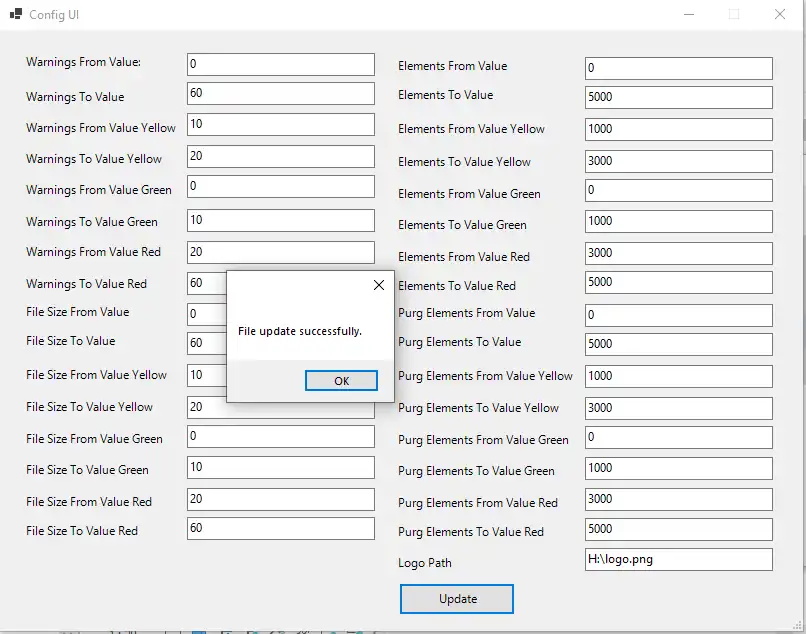Select the Warnings From Value Green field
This screenshot has width=806, height=634.
281,186
